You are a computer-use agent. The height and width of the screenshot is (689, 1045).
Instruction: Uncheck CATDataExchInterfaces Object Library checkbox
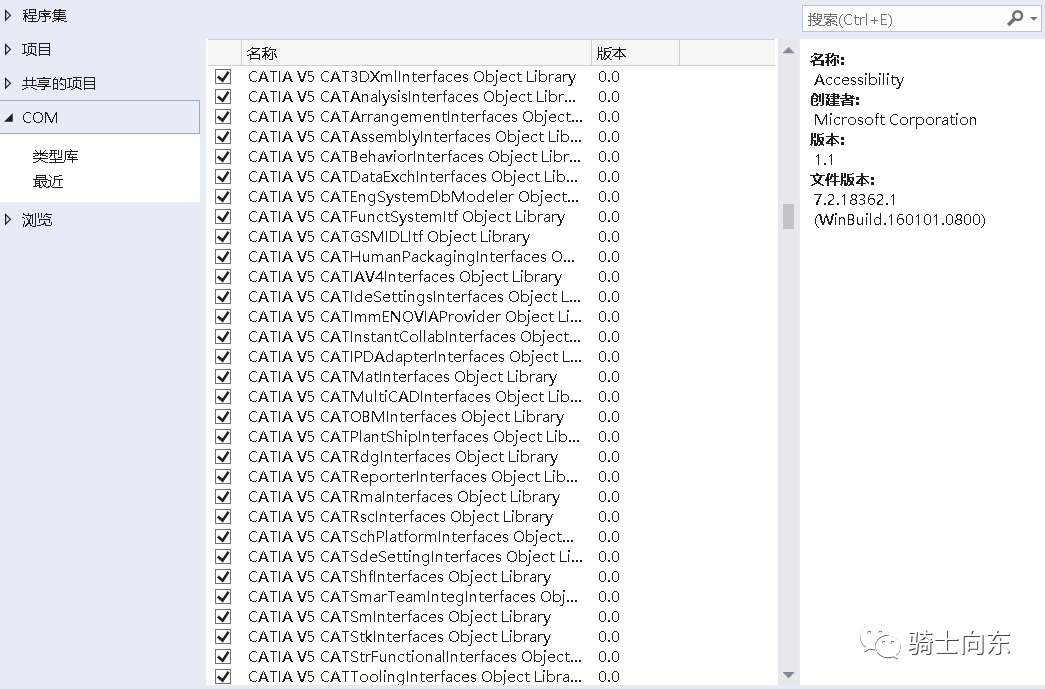tap(223, 177)
